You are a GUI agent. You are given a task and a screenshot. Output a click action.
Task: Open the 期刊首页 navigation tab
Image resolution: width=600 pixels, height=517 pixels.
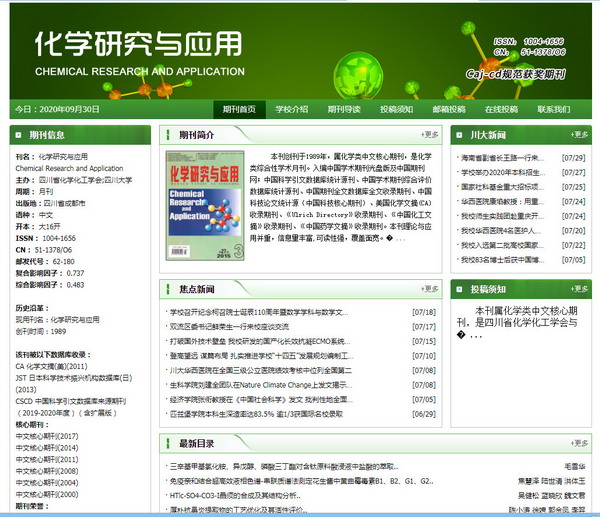click(239, 109)
